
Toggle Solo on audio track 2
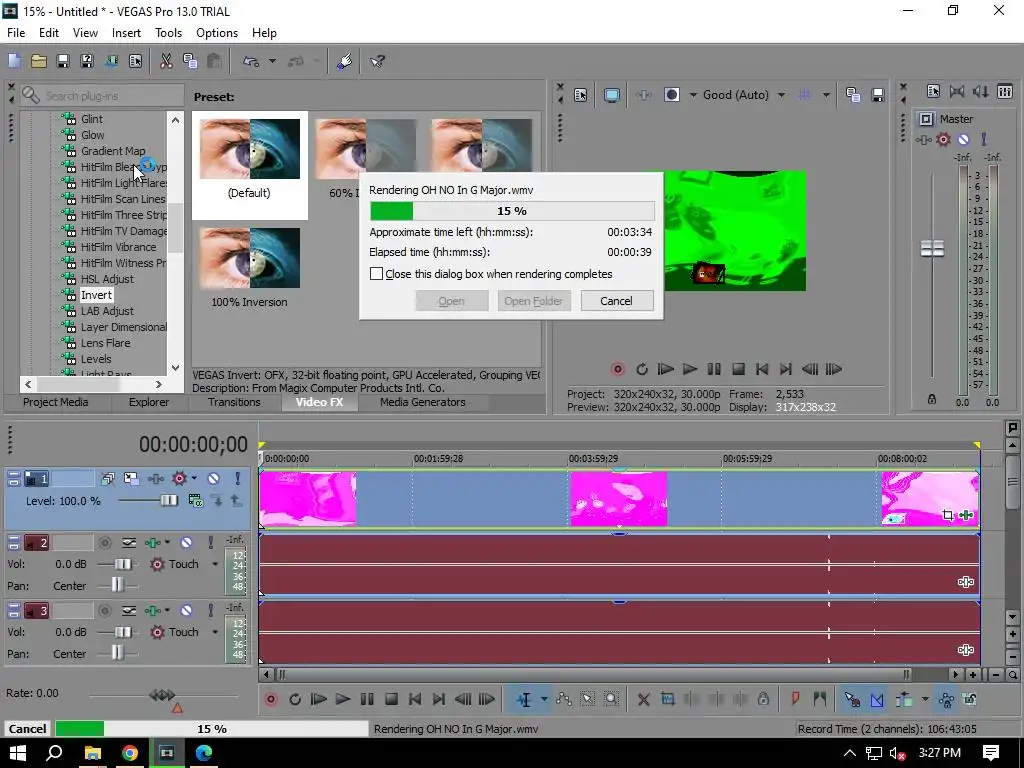pos(210,542)
